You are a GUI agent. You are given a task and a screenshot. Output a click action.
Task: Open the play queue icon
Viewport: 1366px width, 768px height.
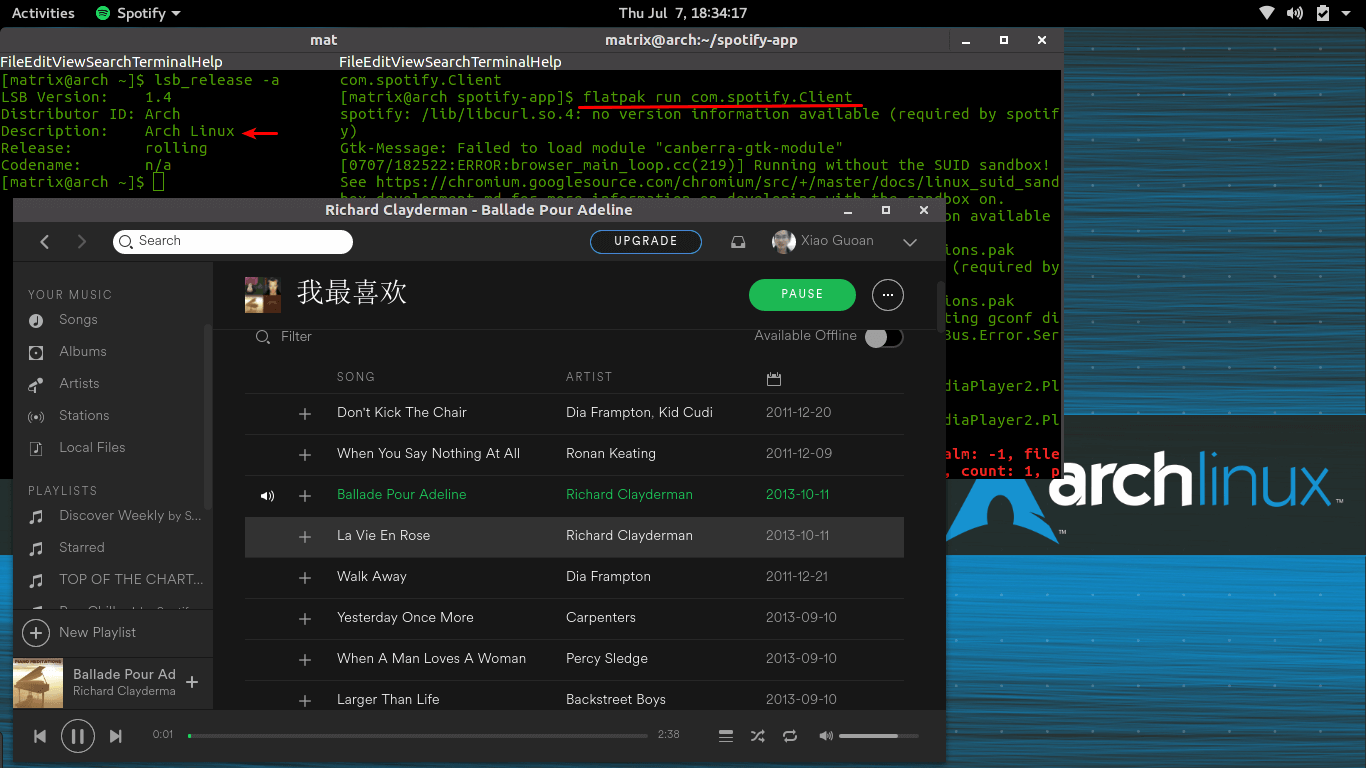click(725, 735)
